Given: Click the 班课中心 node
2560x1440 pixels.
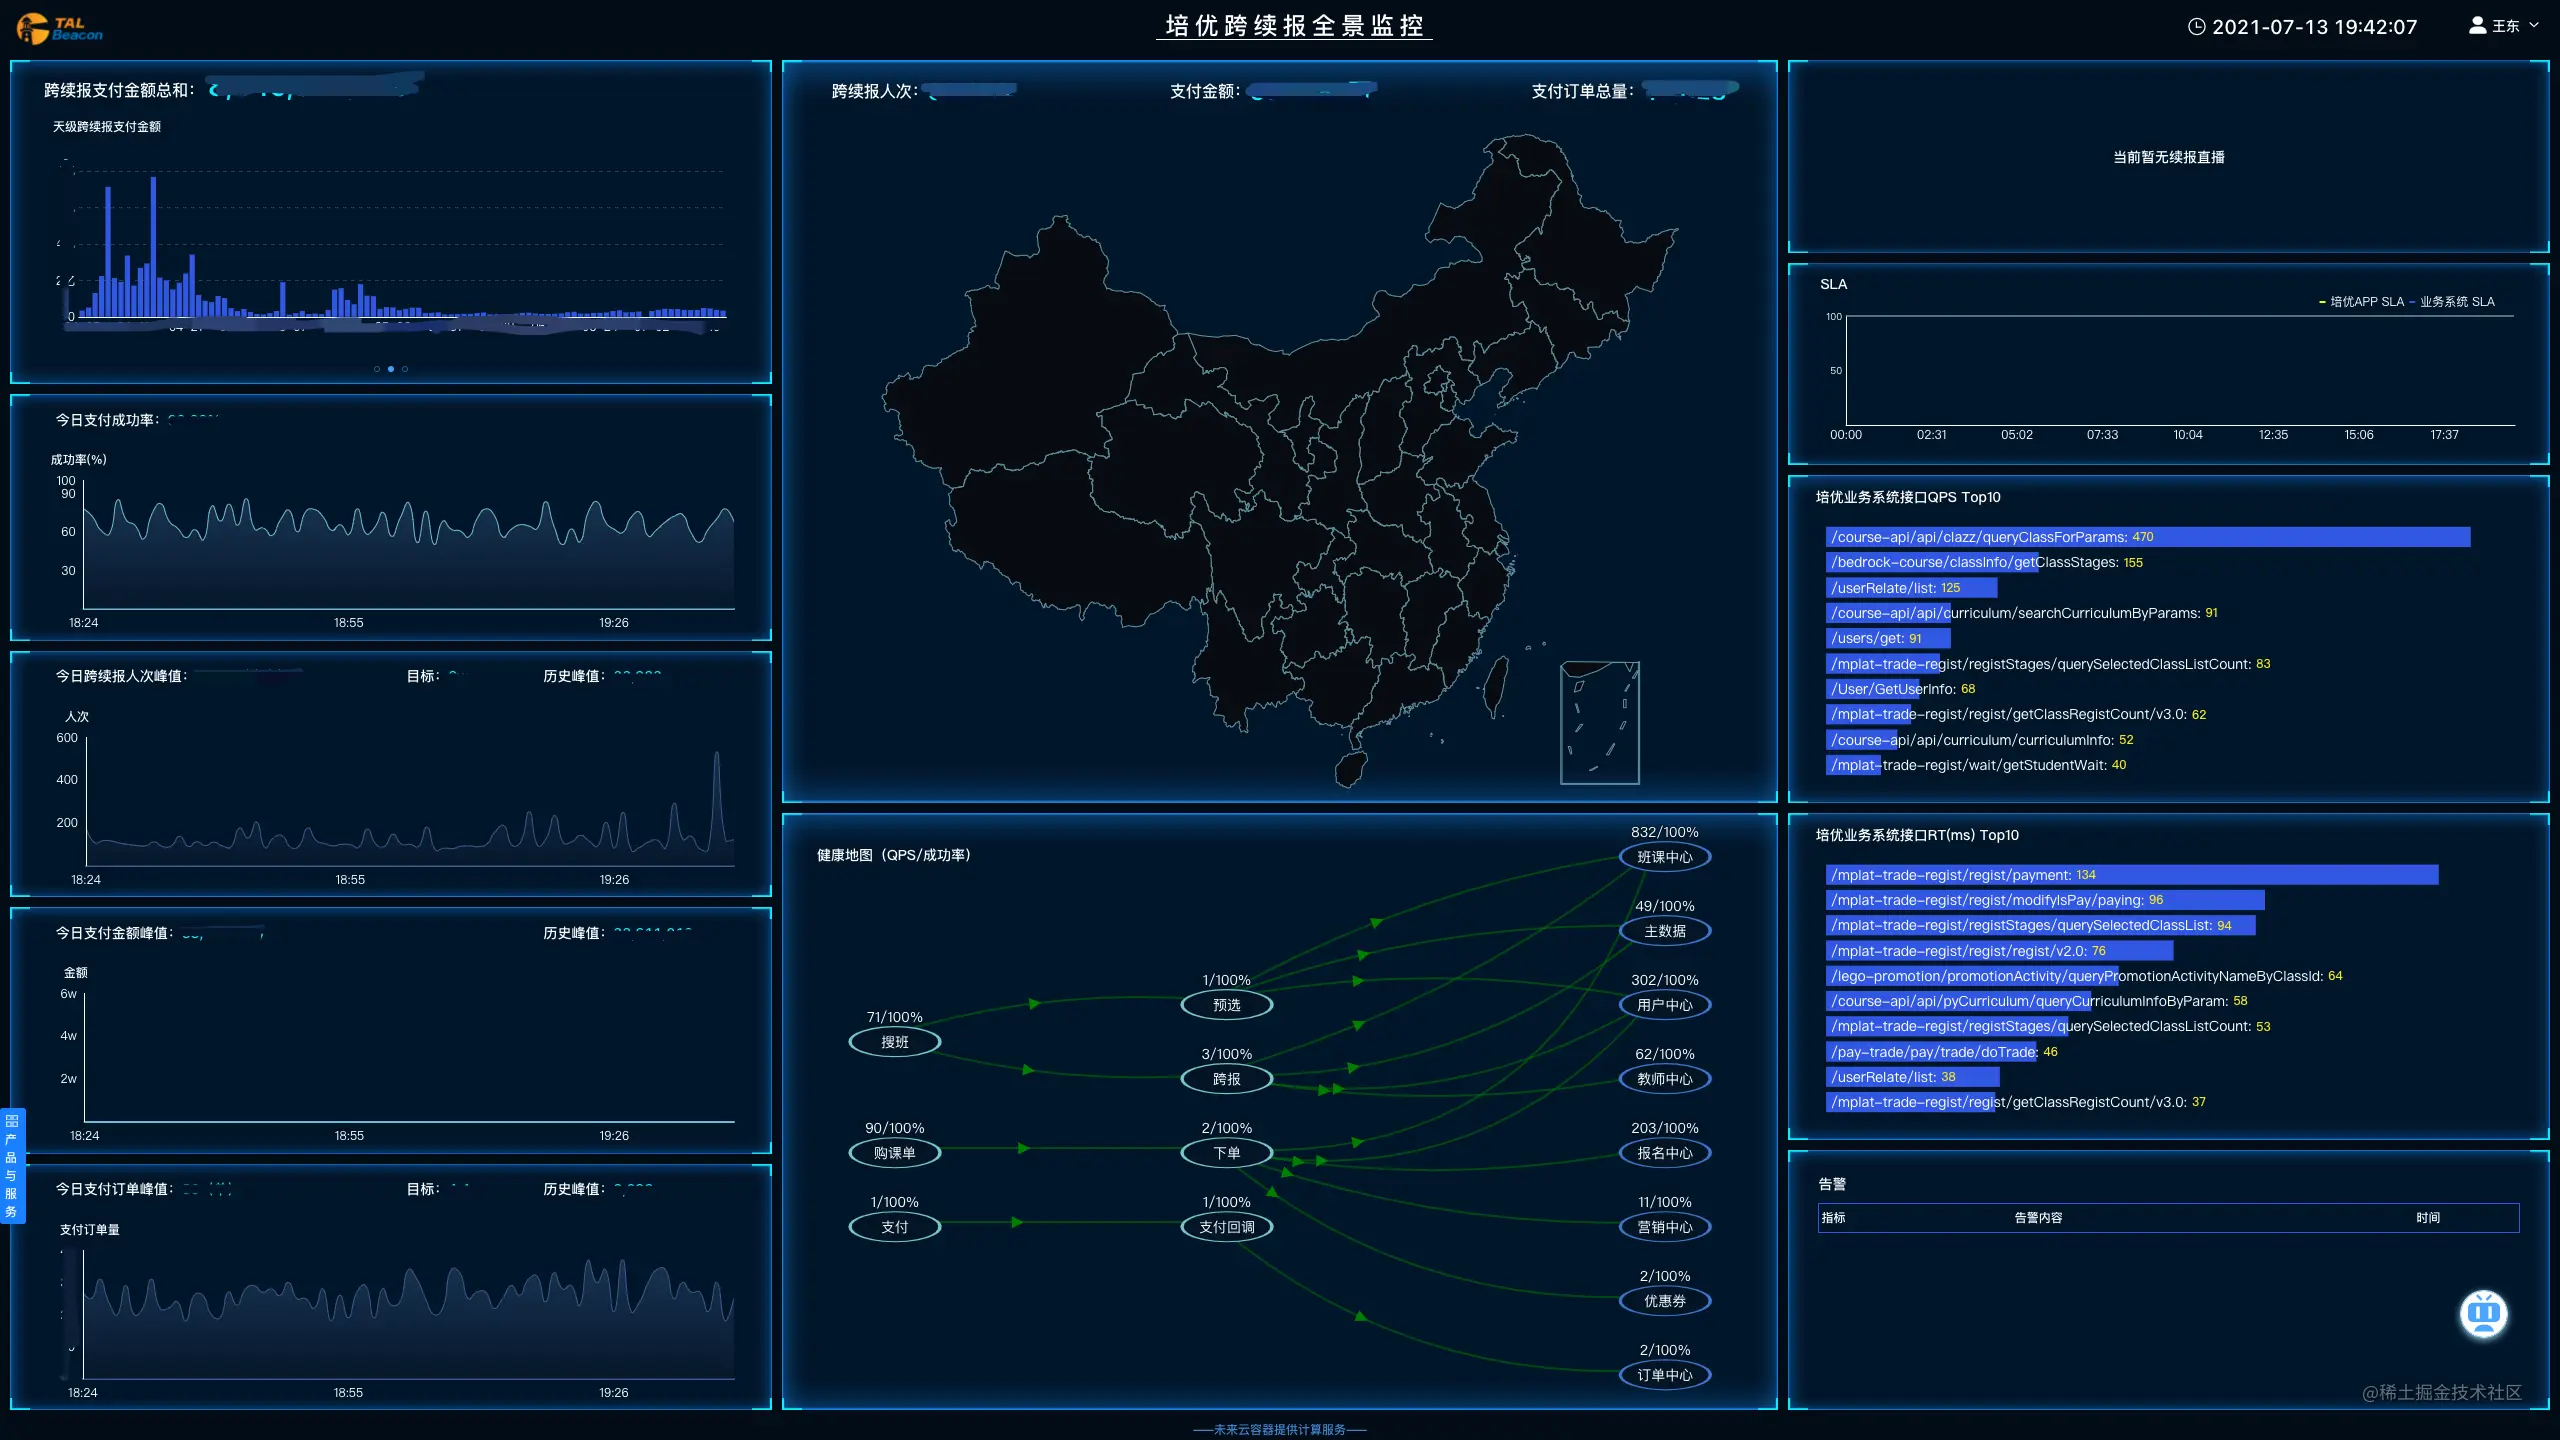Looking at the screenshot, I should (1664, 857).
